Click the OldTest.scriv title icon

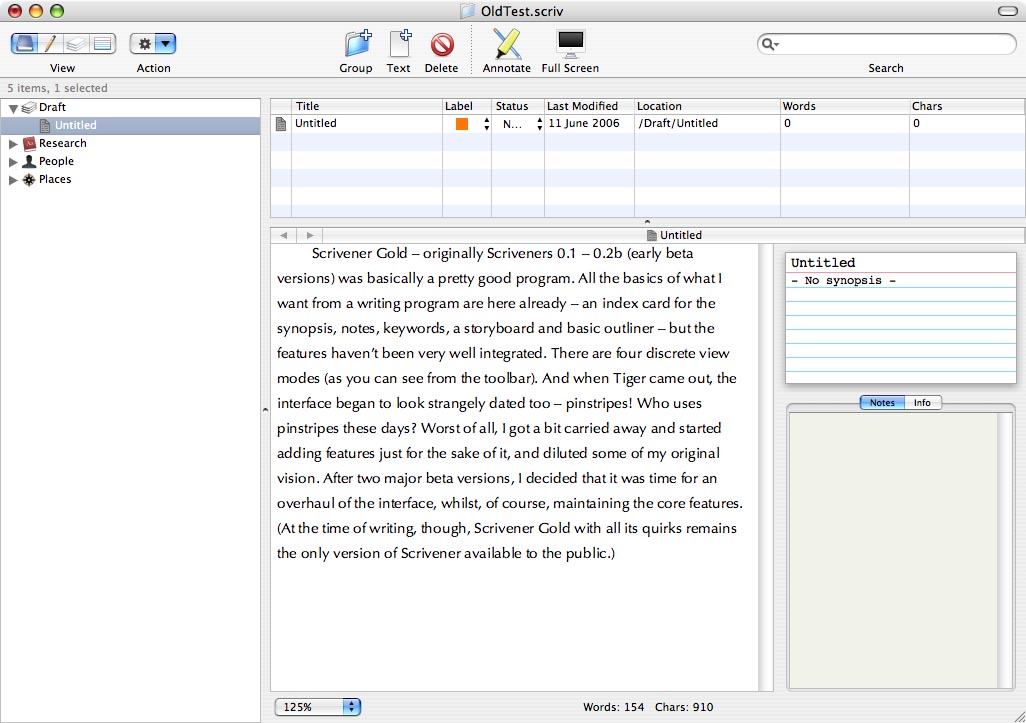click(x=467, y=11)
